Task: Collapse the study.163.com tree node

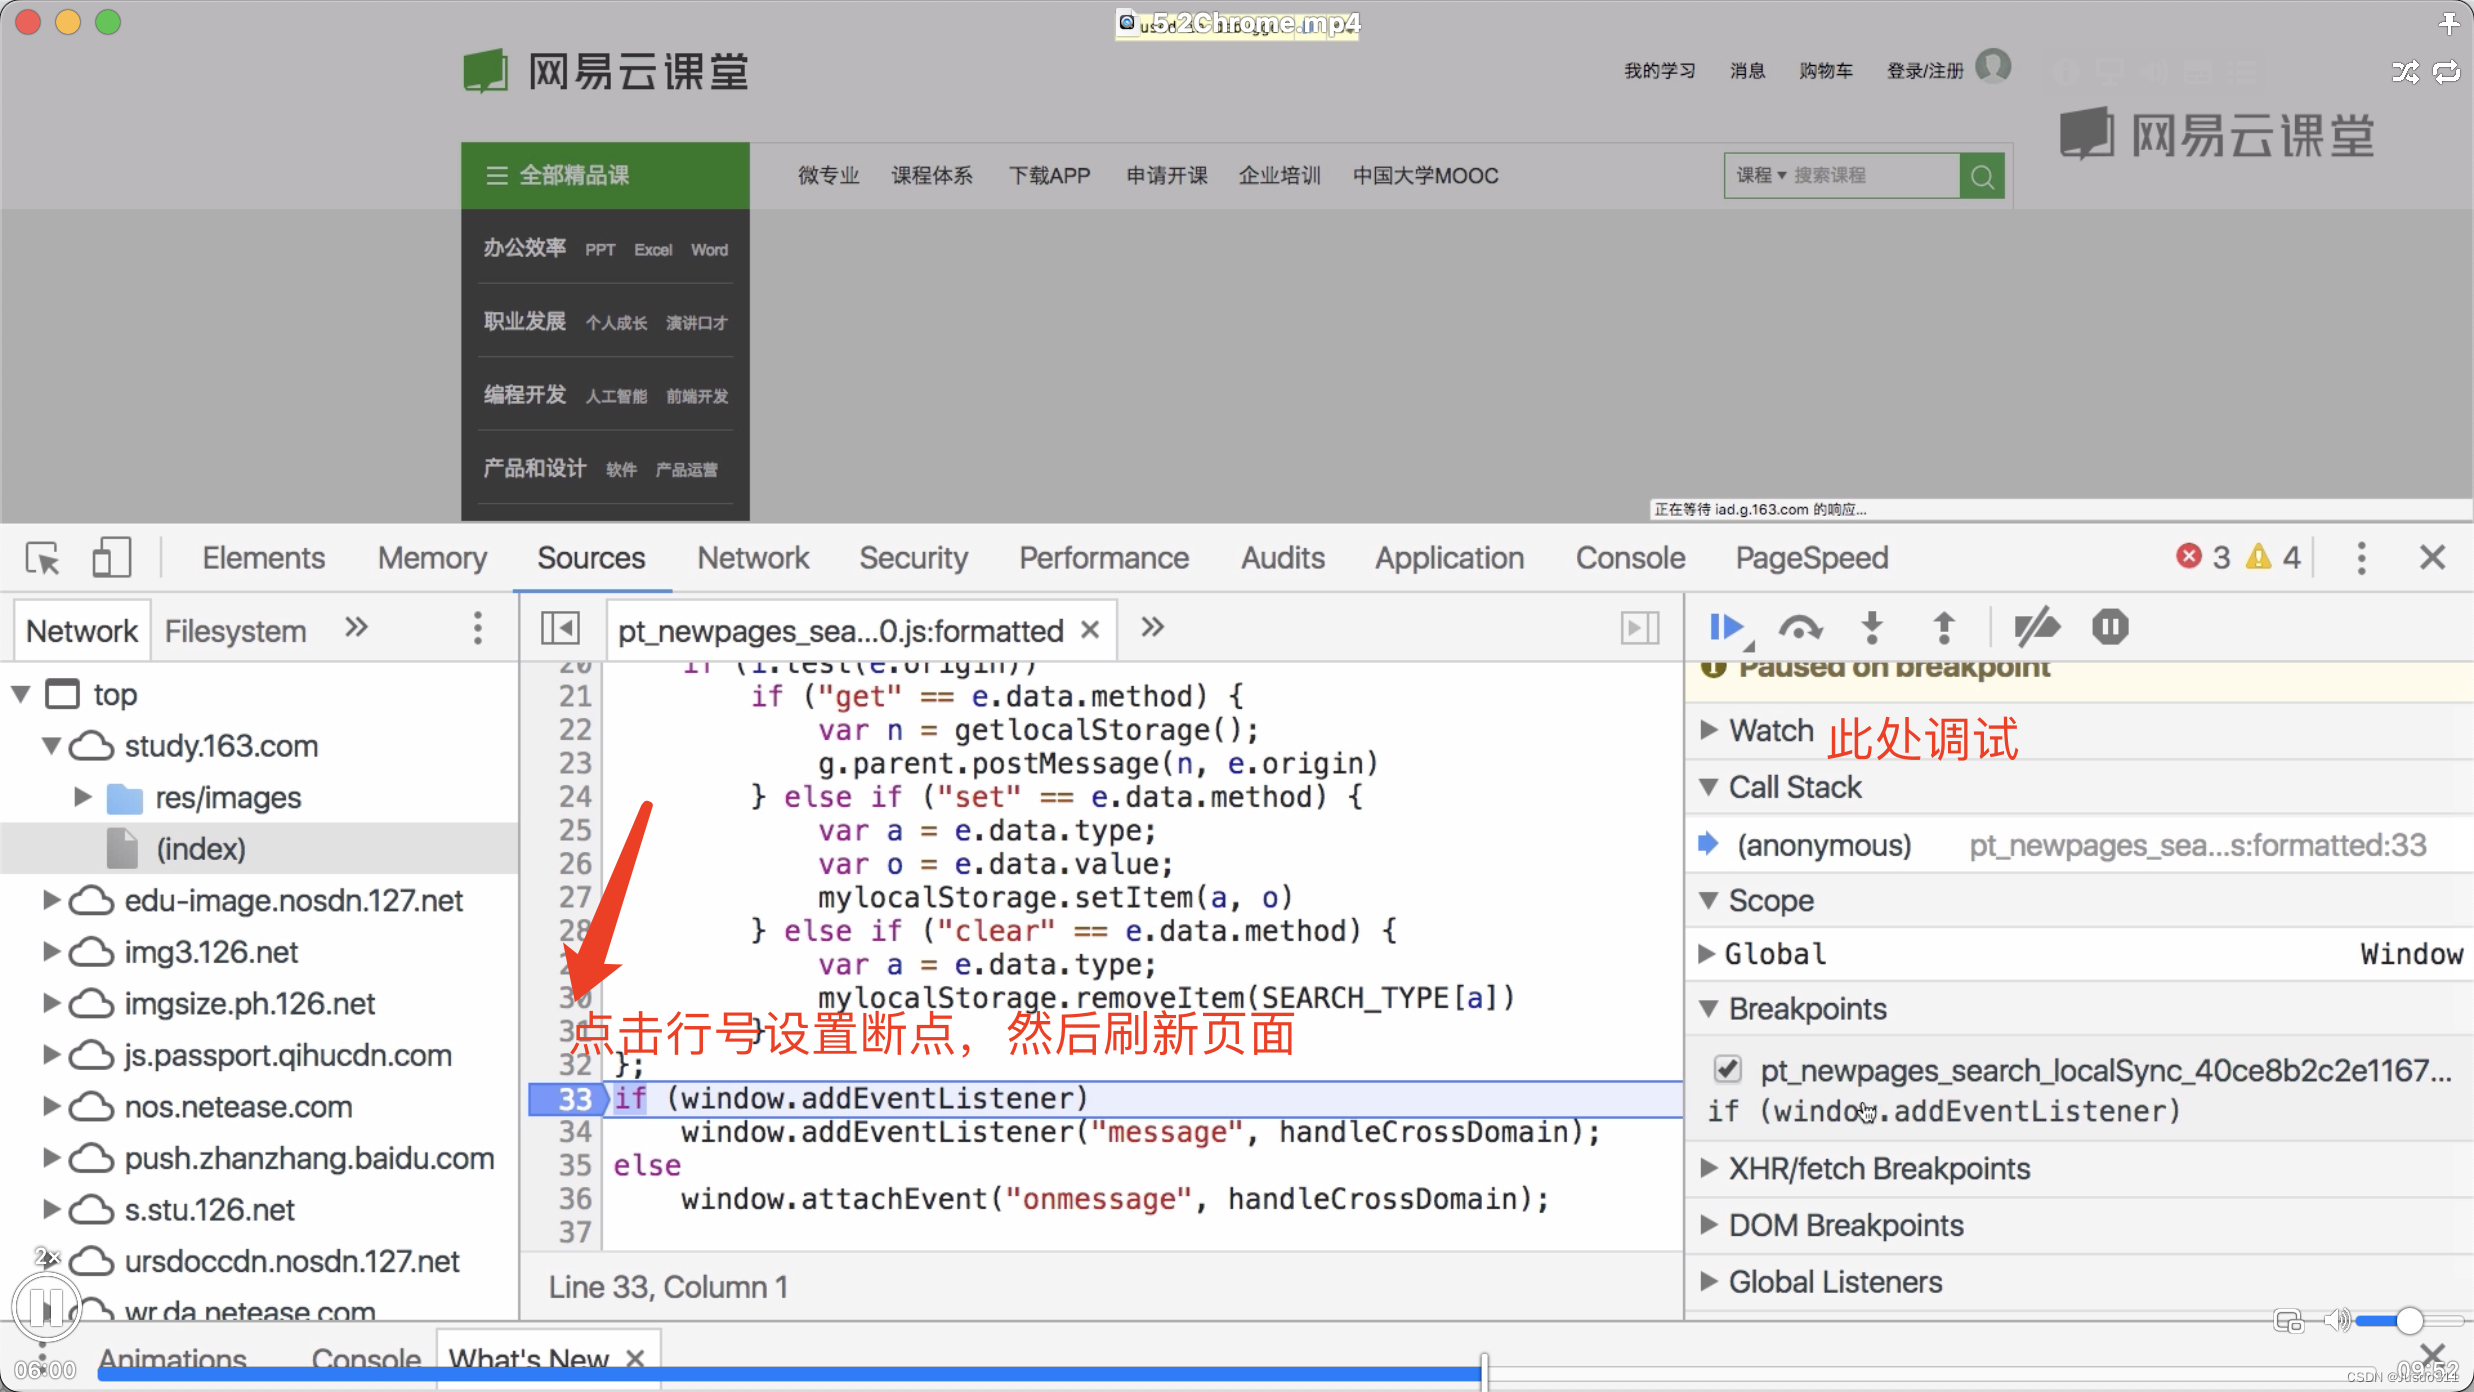Action: pyautogui.click(x=51, y=746)
